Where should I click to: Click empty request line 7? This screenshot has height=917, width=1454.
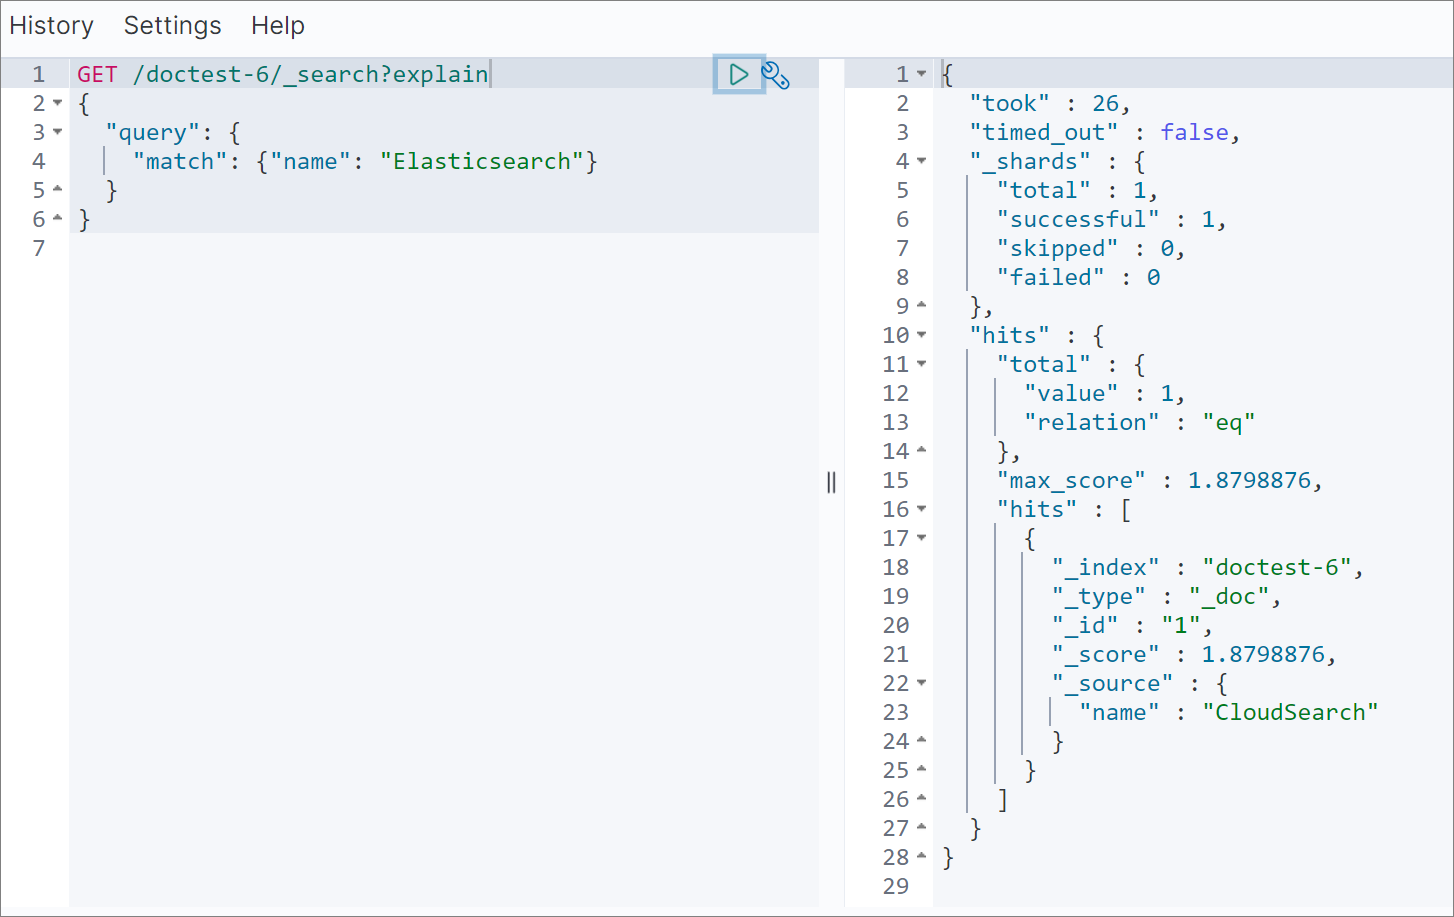point(444,248)
